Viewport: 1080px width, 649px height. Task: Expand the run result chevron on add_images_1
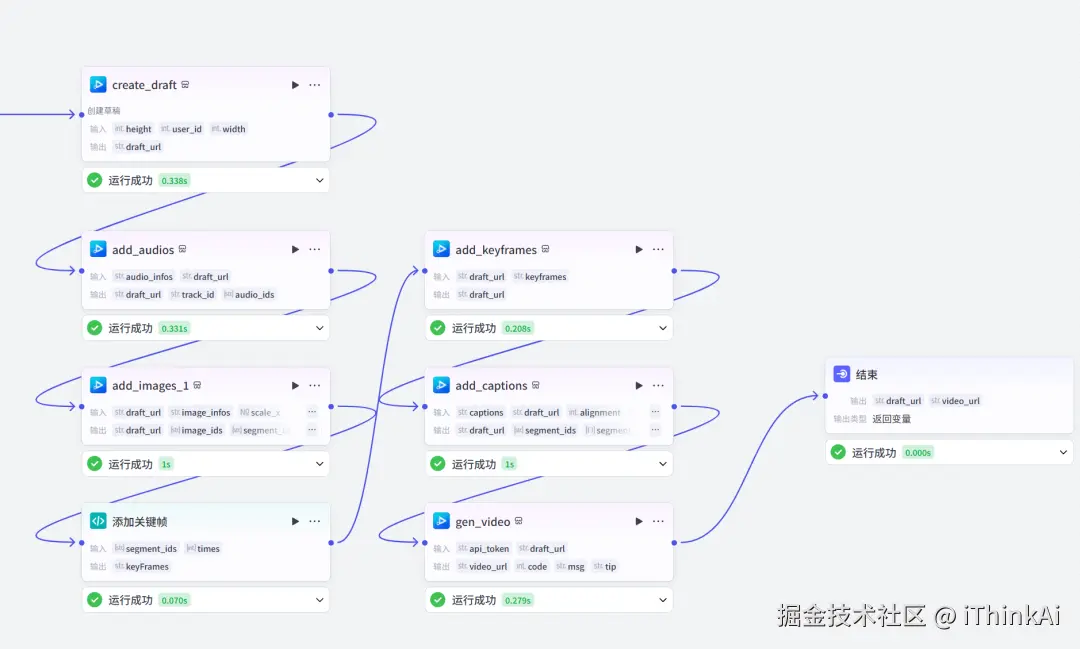click(319, 463)
